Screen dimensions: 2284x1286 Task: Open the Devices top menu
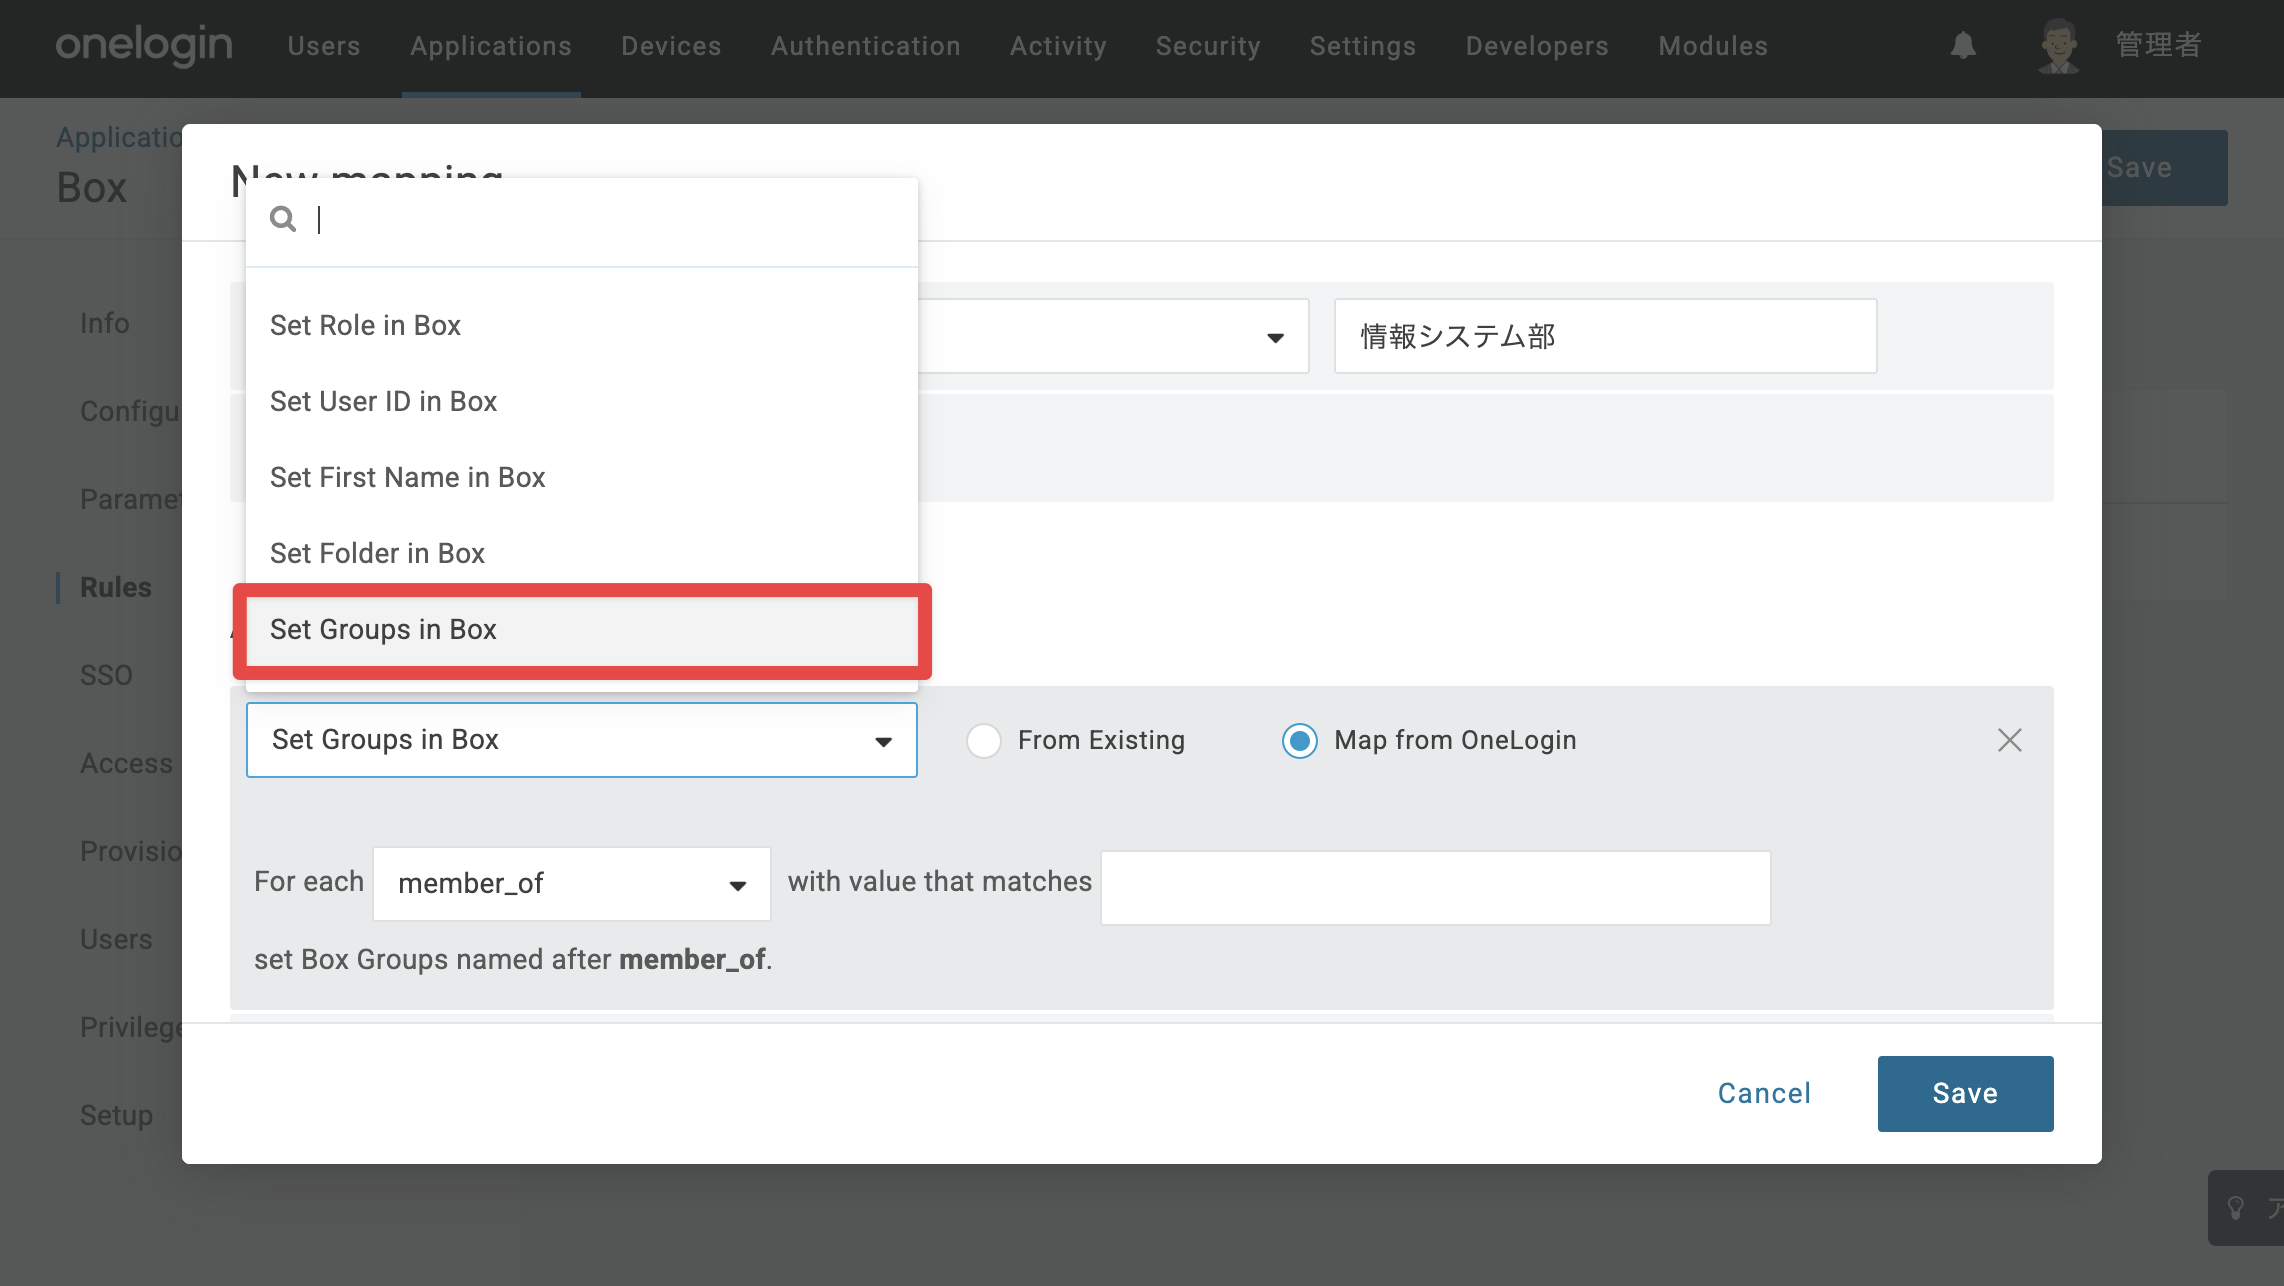point(671,46)
